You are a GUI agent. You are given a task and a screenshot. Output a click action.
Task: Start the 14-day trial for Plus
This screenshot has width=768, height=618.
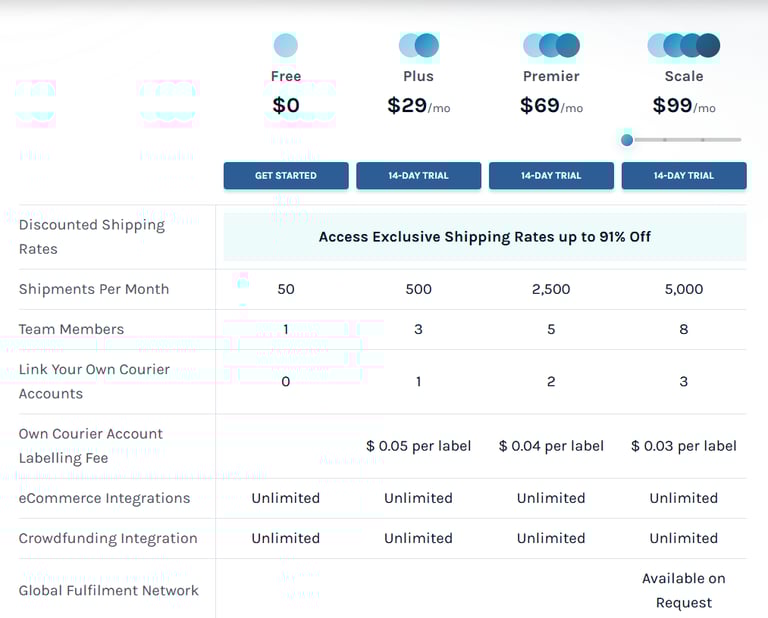click(x=418, y=176)
